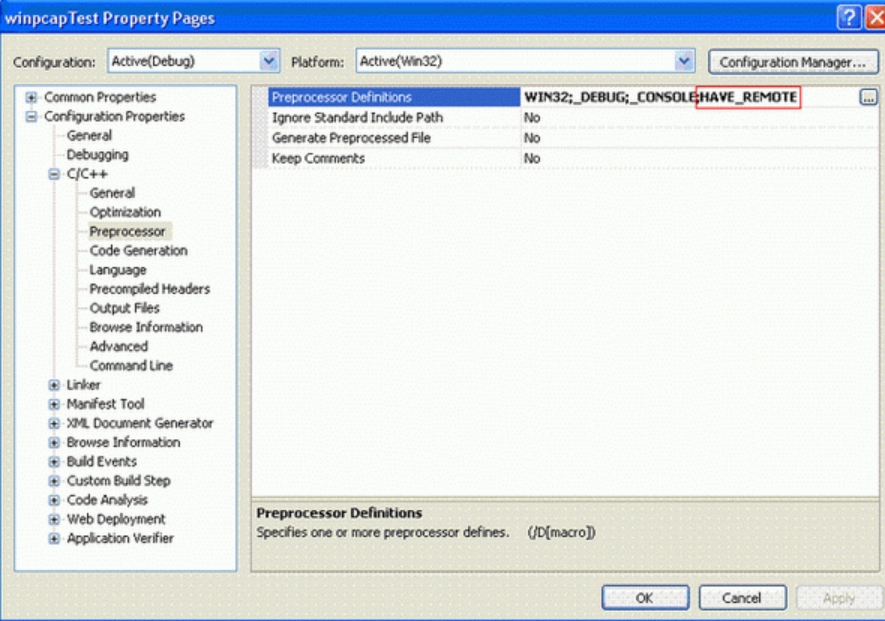The image size is (885, 621).
Task: Dismiss the dialog with Cancel
Action: point(742,598)
